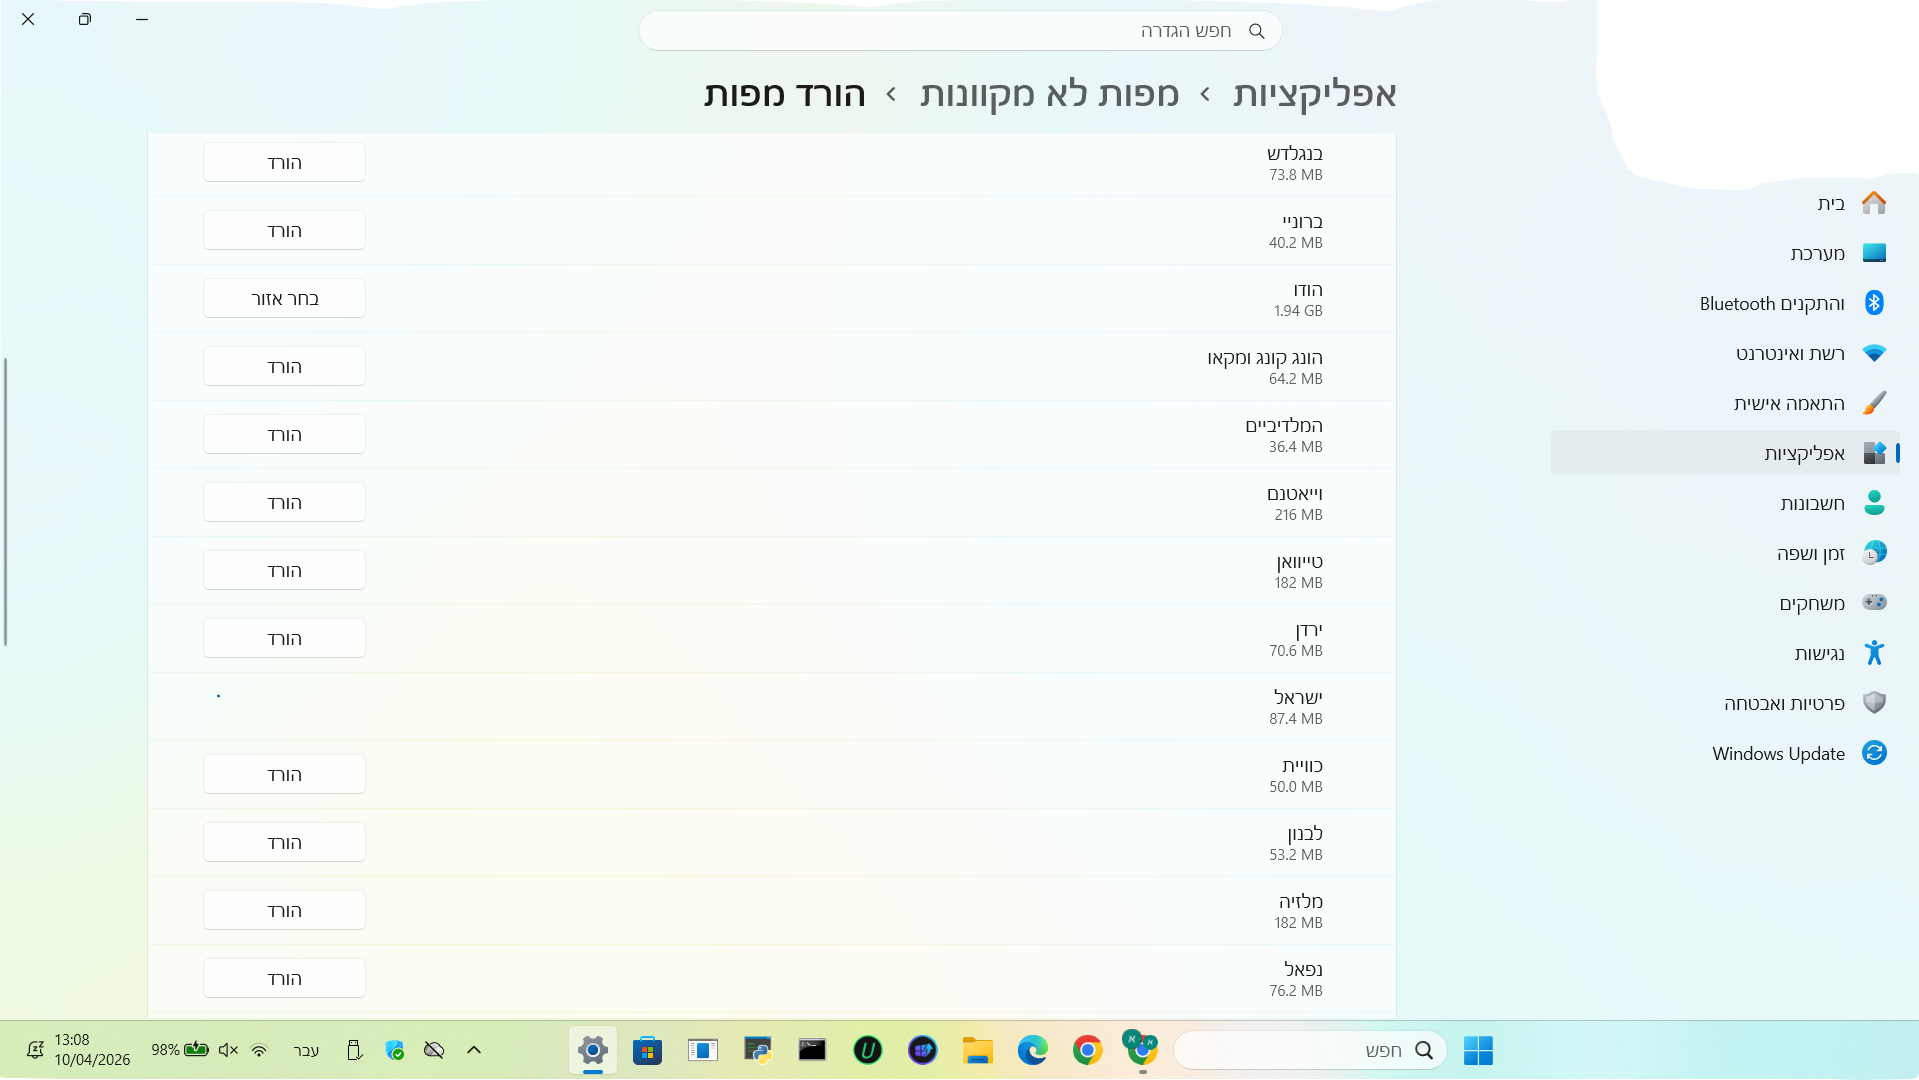The width and height of the screenshot is (1919, 1080).
Task: Click the settings search field
Action: click(x=960, y=31)
